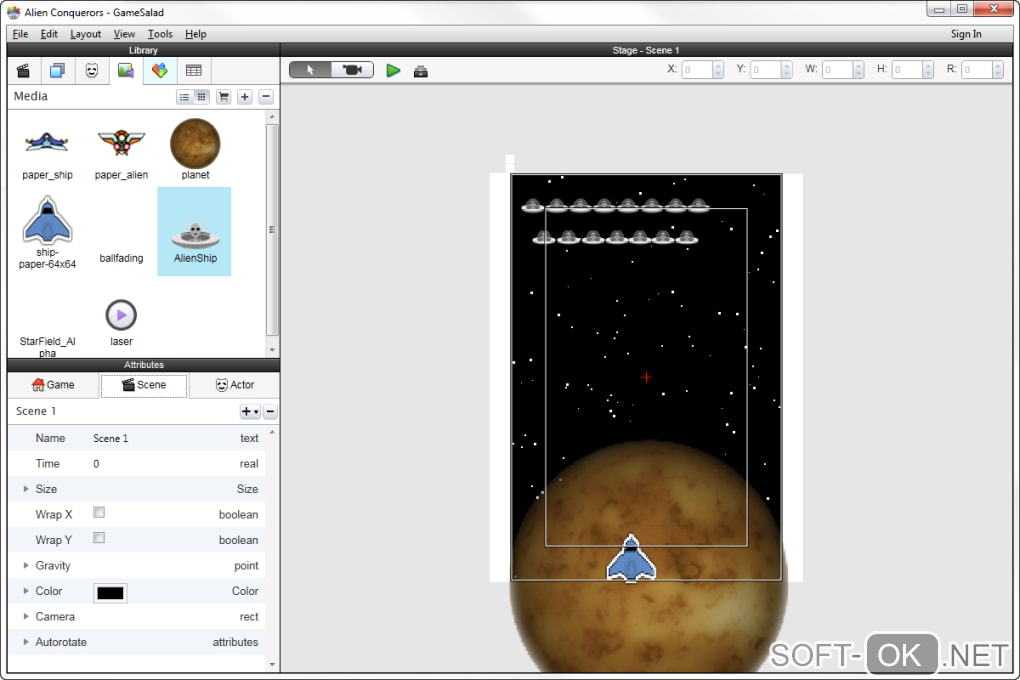The image size is (1020, 680).
Task: Add new media with plus button
Action: (x=245, y=97)
